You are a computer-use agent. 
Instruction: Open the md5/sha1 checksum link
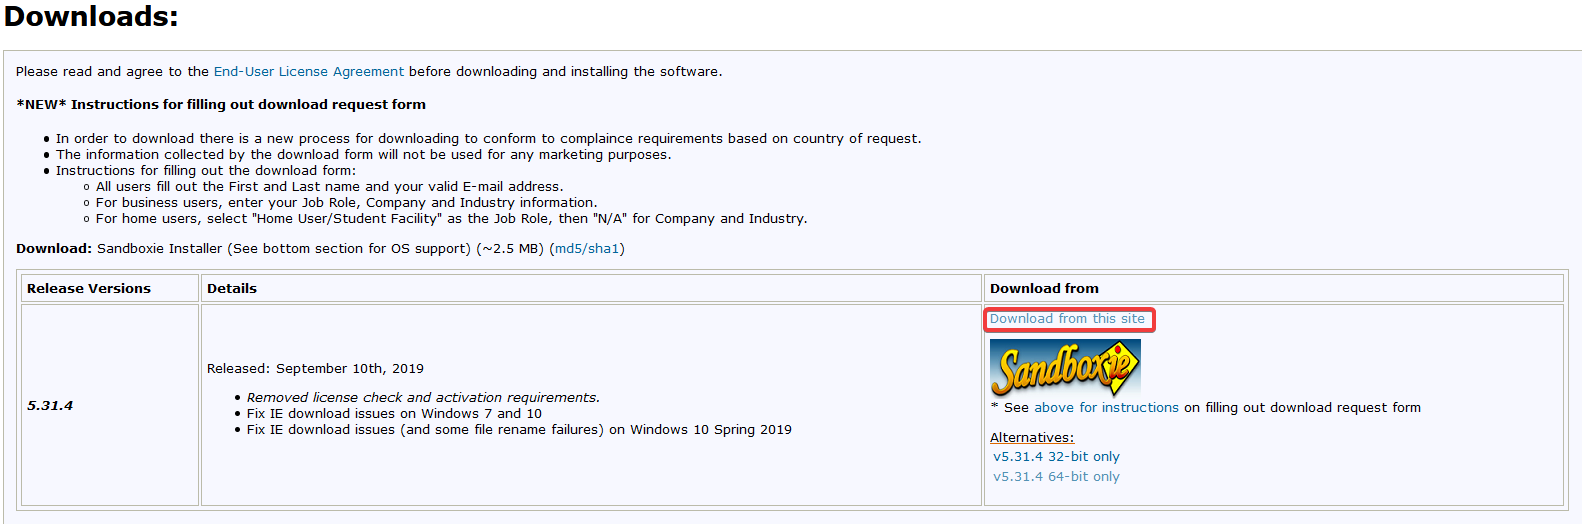[587, 249]
